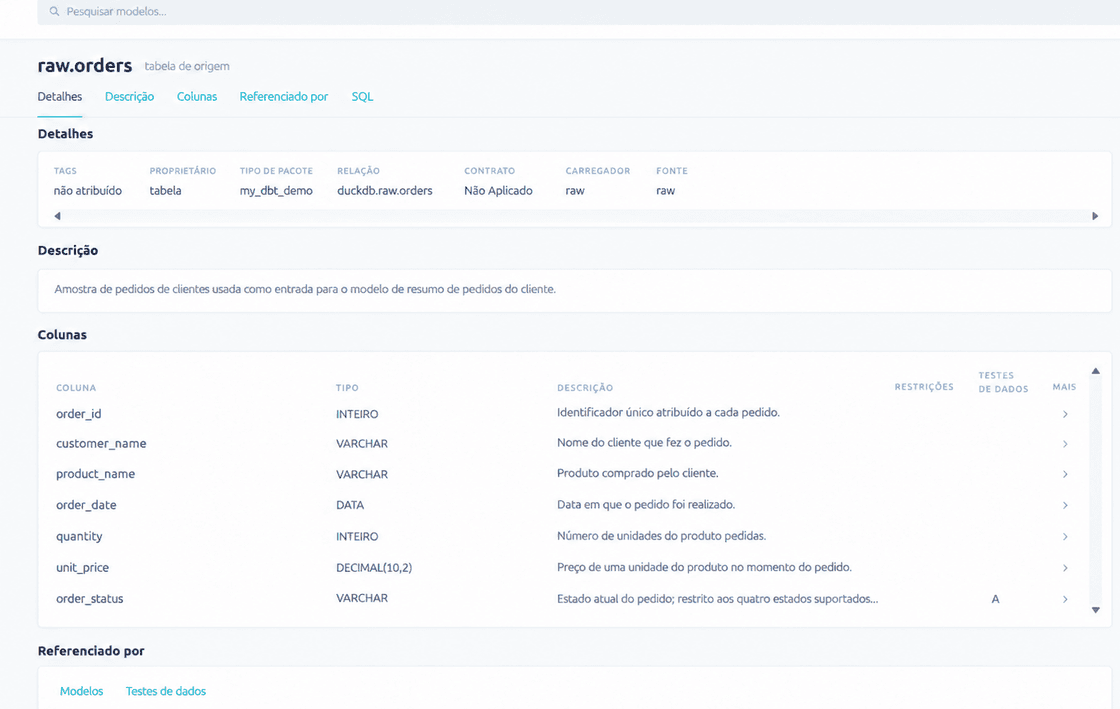The width and height of the screenshot is (1120, 709).
Task: Open the Modelos link under Referenciado por
Action: coord(81,691)
